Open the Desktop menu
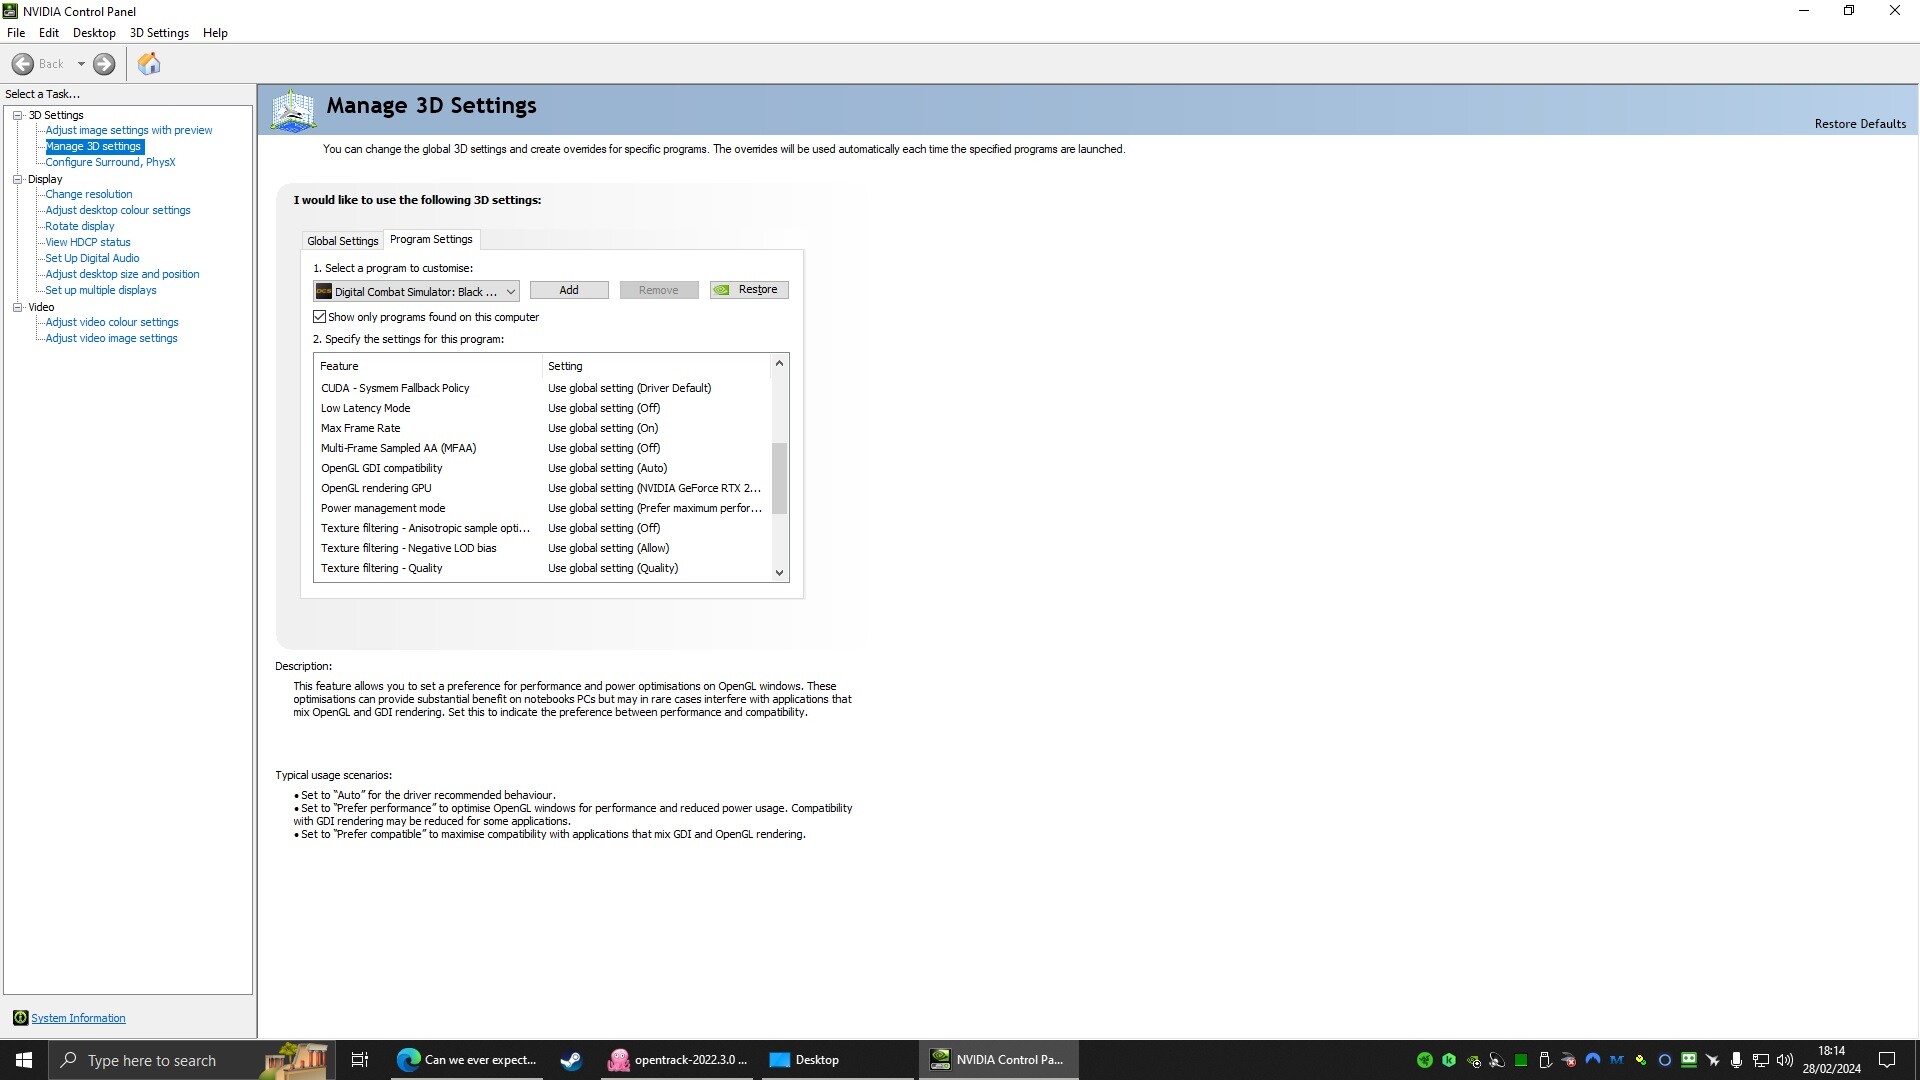The image size is (1920, 1080). (94, 33)
